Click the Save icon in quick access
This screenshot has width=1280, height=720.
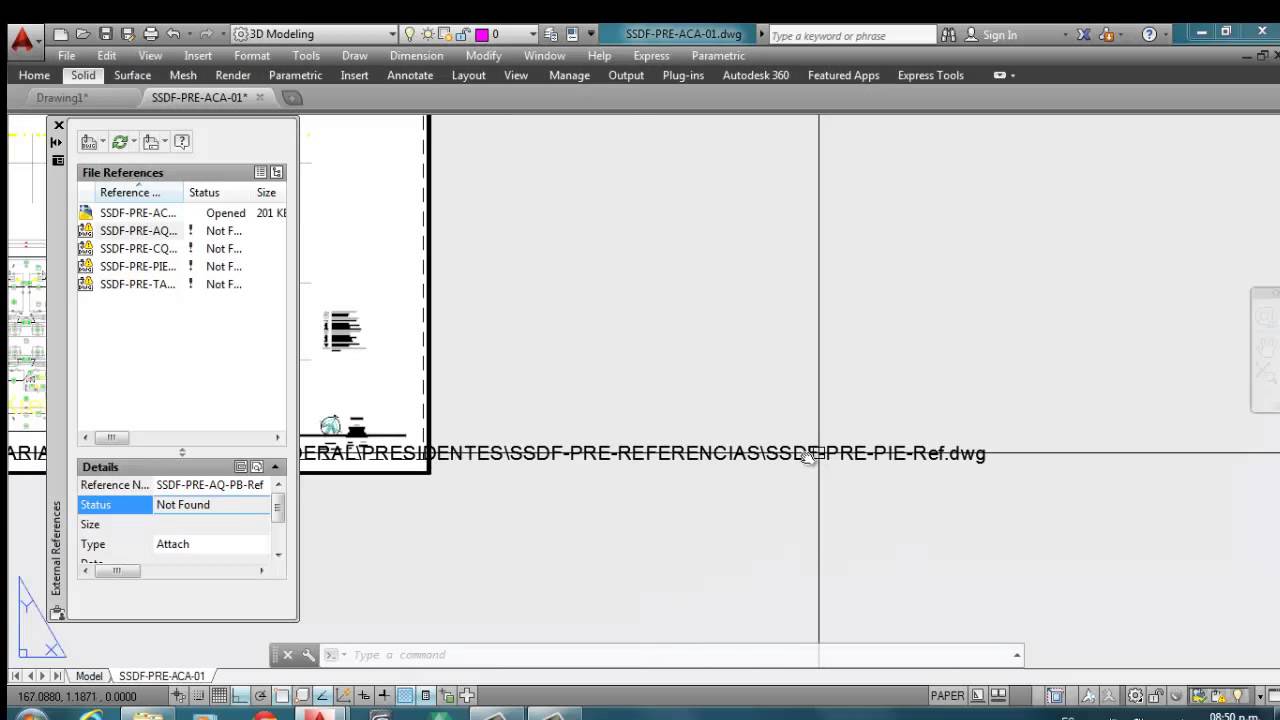(105, 34)
